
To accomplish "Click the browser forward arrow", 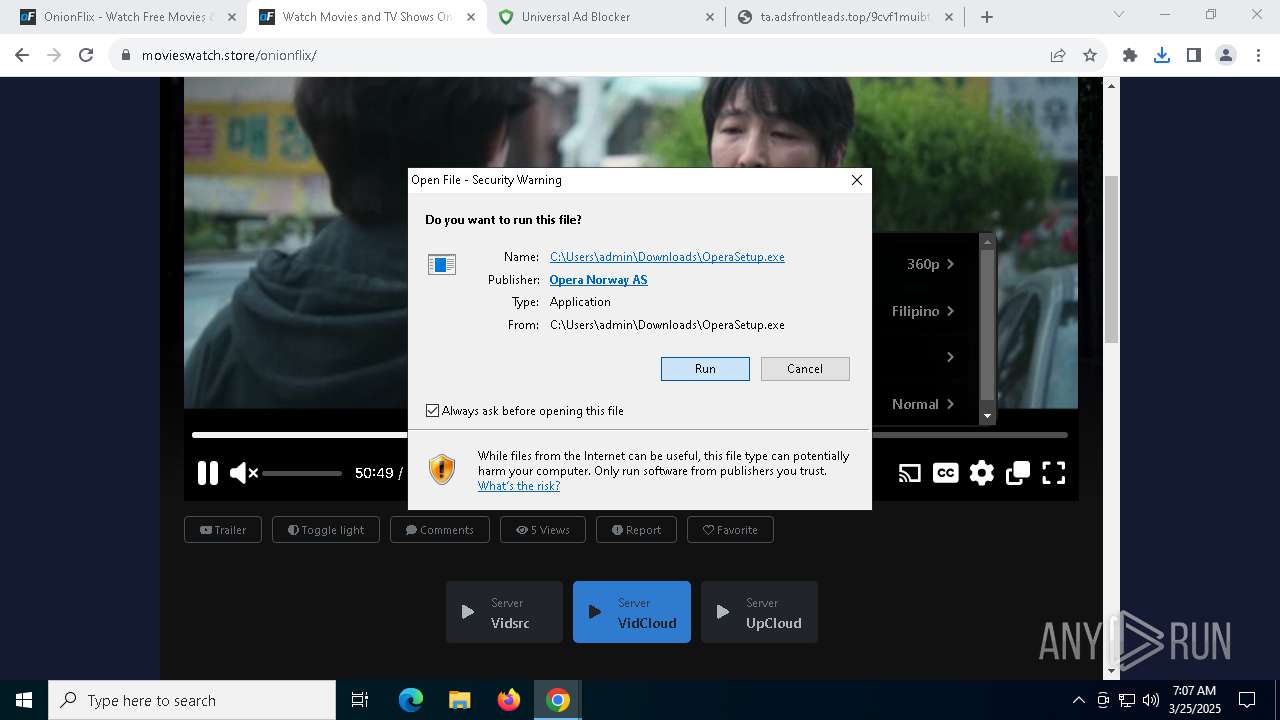I will (54, 56).
